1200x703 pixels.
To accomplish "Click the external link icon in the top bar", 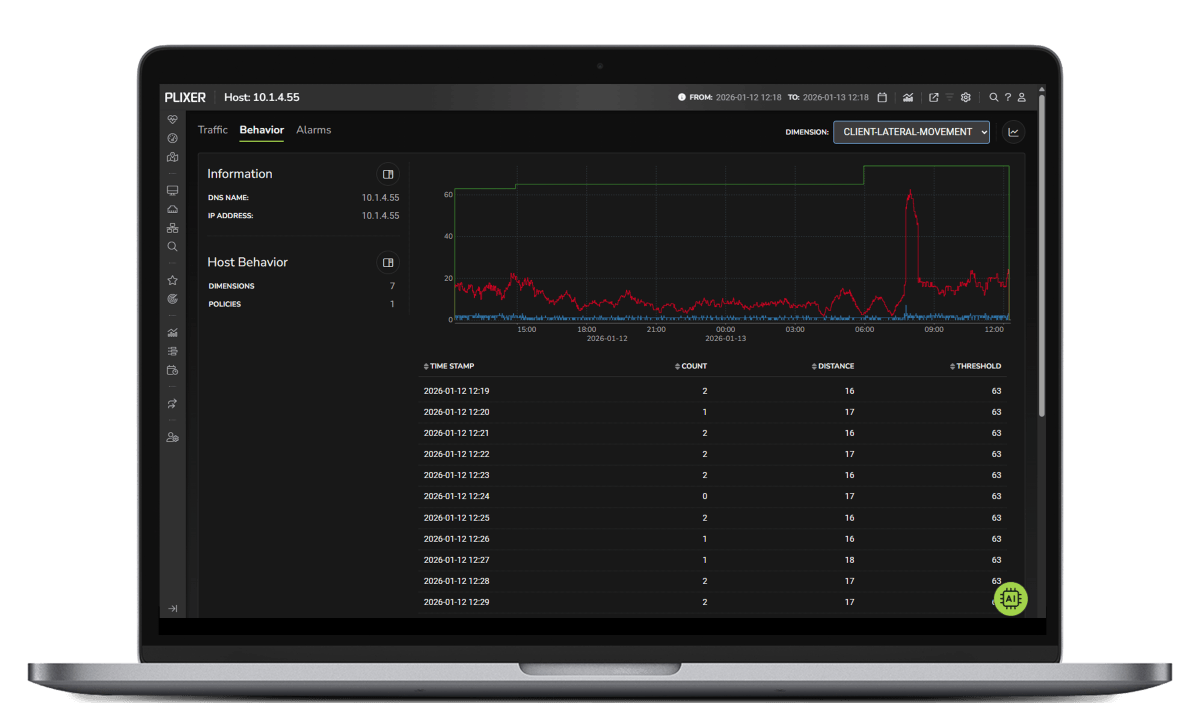I will coord(933,97).
